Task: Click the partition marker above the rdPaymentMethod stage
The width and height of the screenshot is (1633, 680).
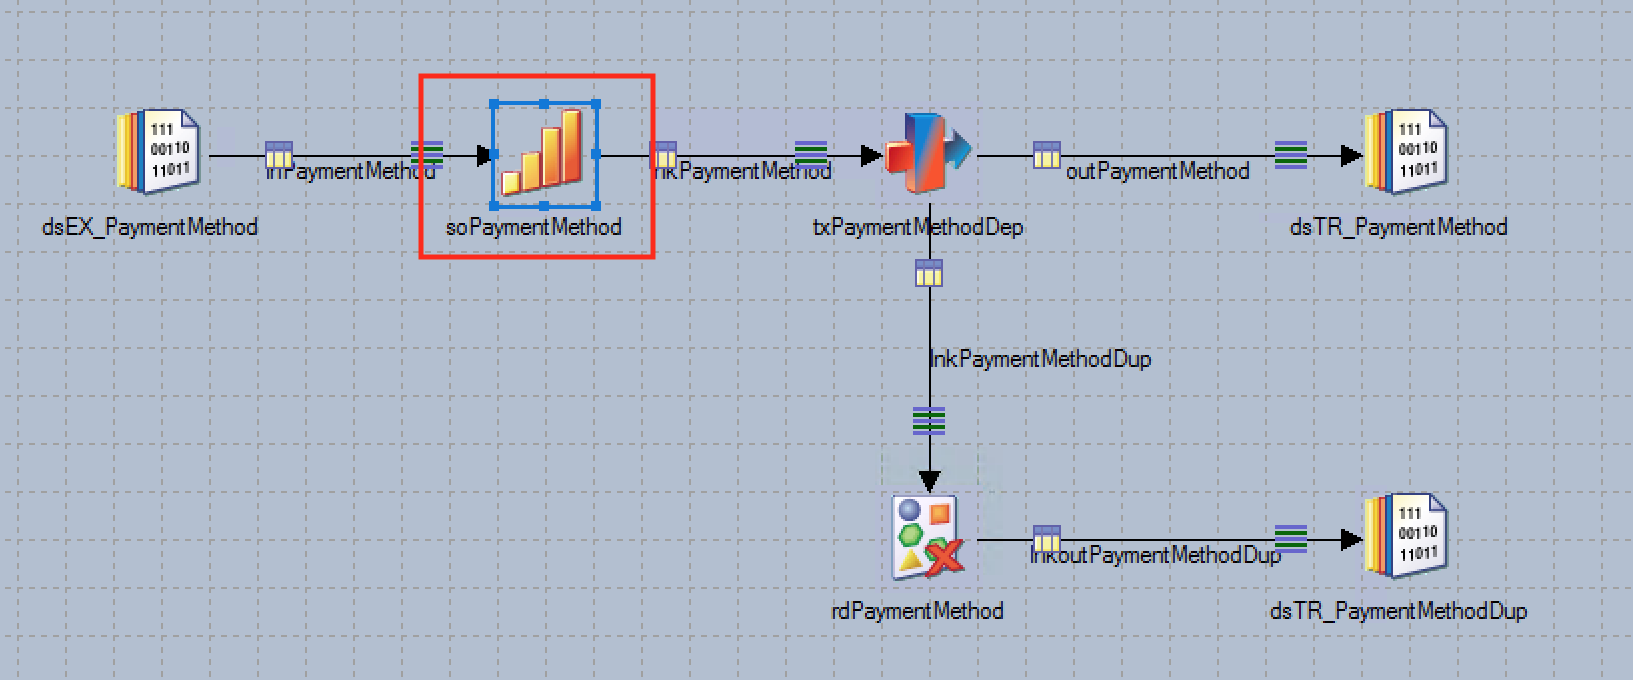Action: [929, 420]
